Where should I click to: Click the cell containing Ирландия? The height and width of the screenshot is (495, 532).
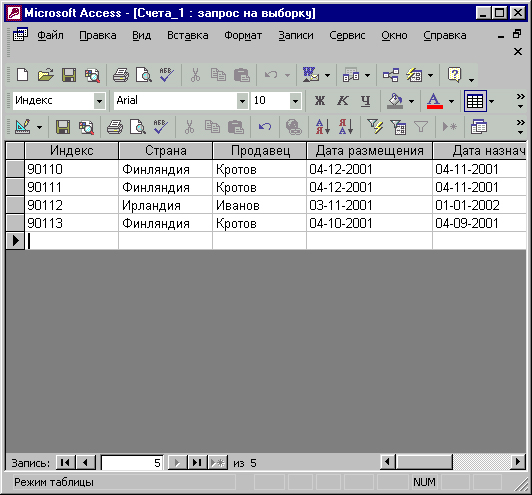(x=165, y=205)
